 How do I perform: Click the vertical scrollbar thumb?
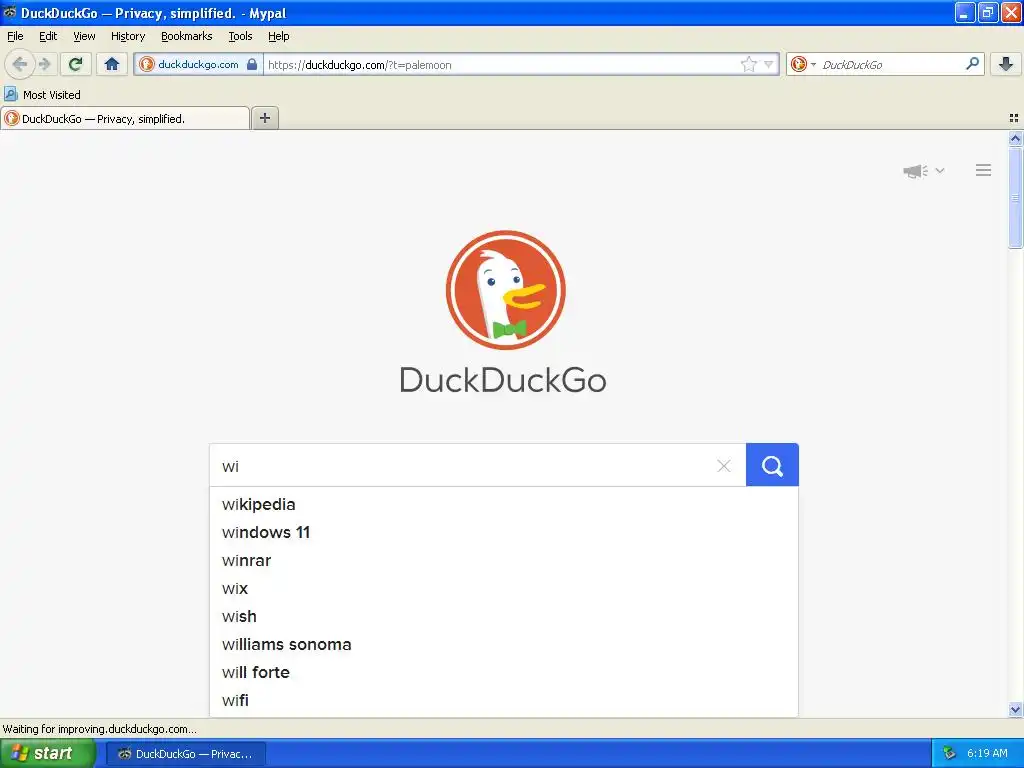point(1015,197)
